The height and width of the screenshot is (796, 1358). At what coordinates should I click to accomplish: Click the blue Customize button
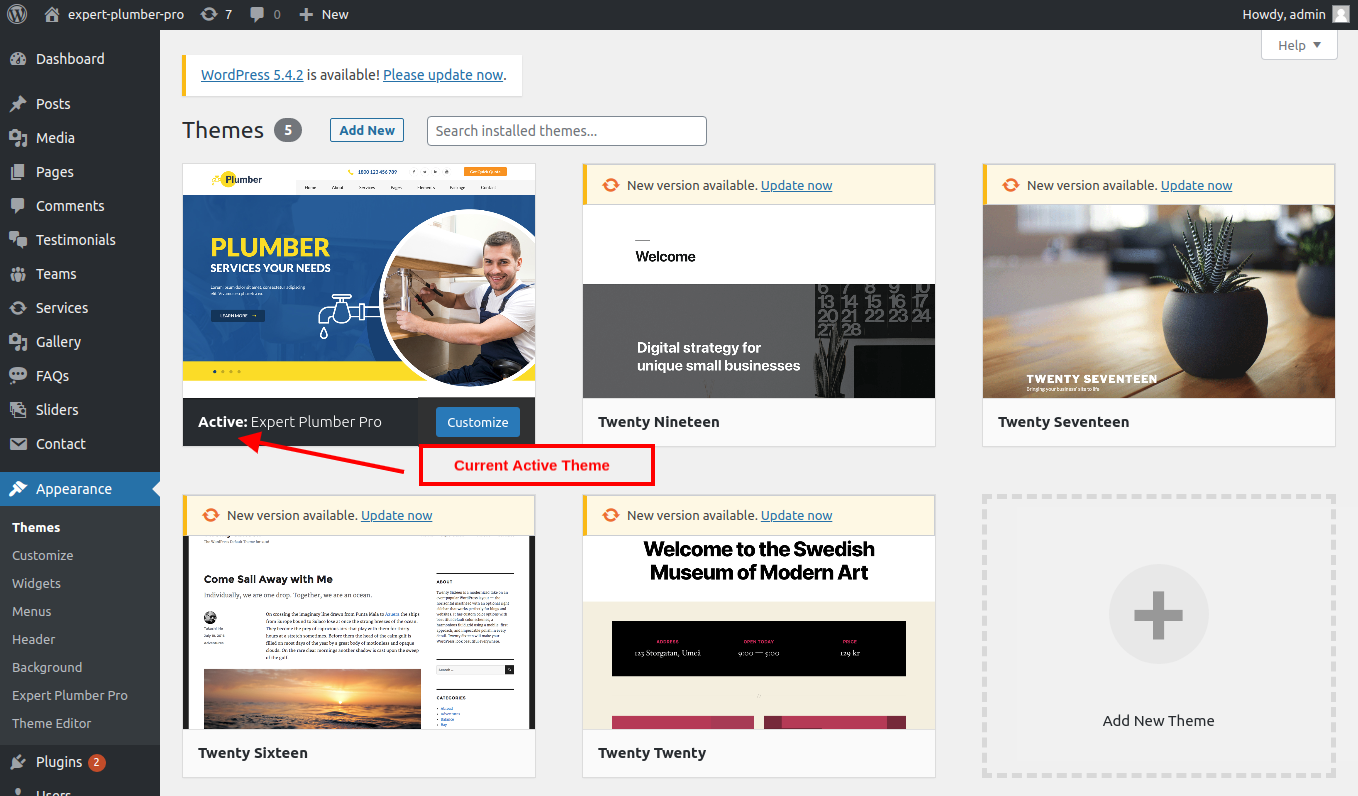(478, 422)
